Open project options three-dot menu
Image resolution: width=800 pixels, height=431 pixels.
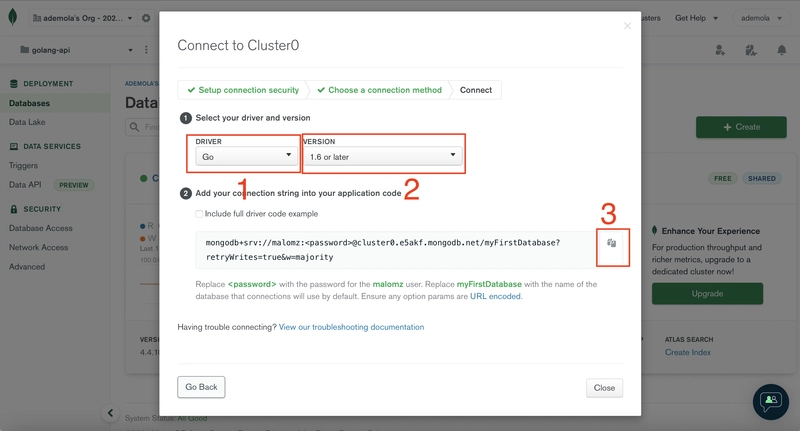(x=146, y=50)
